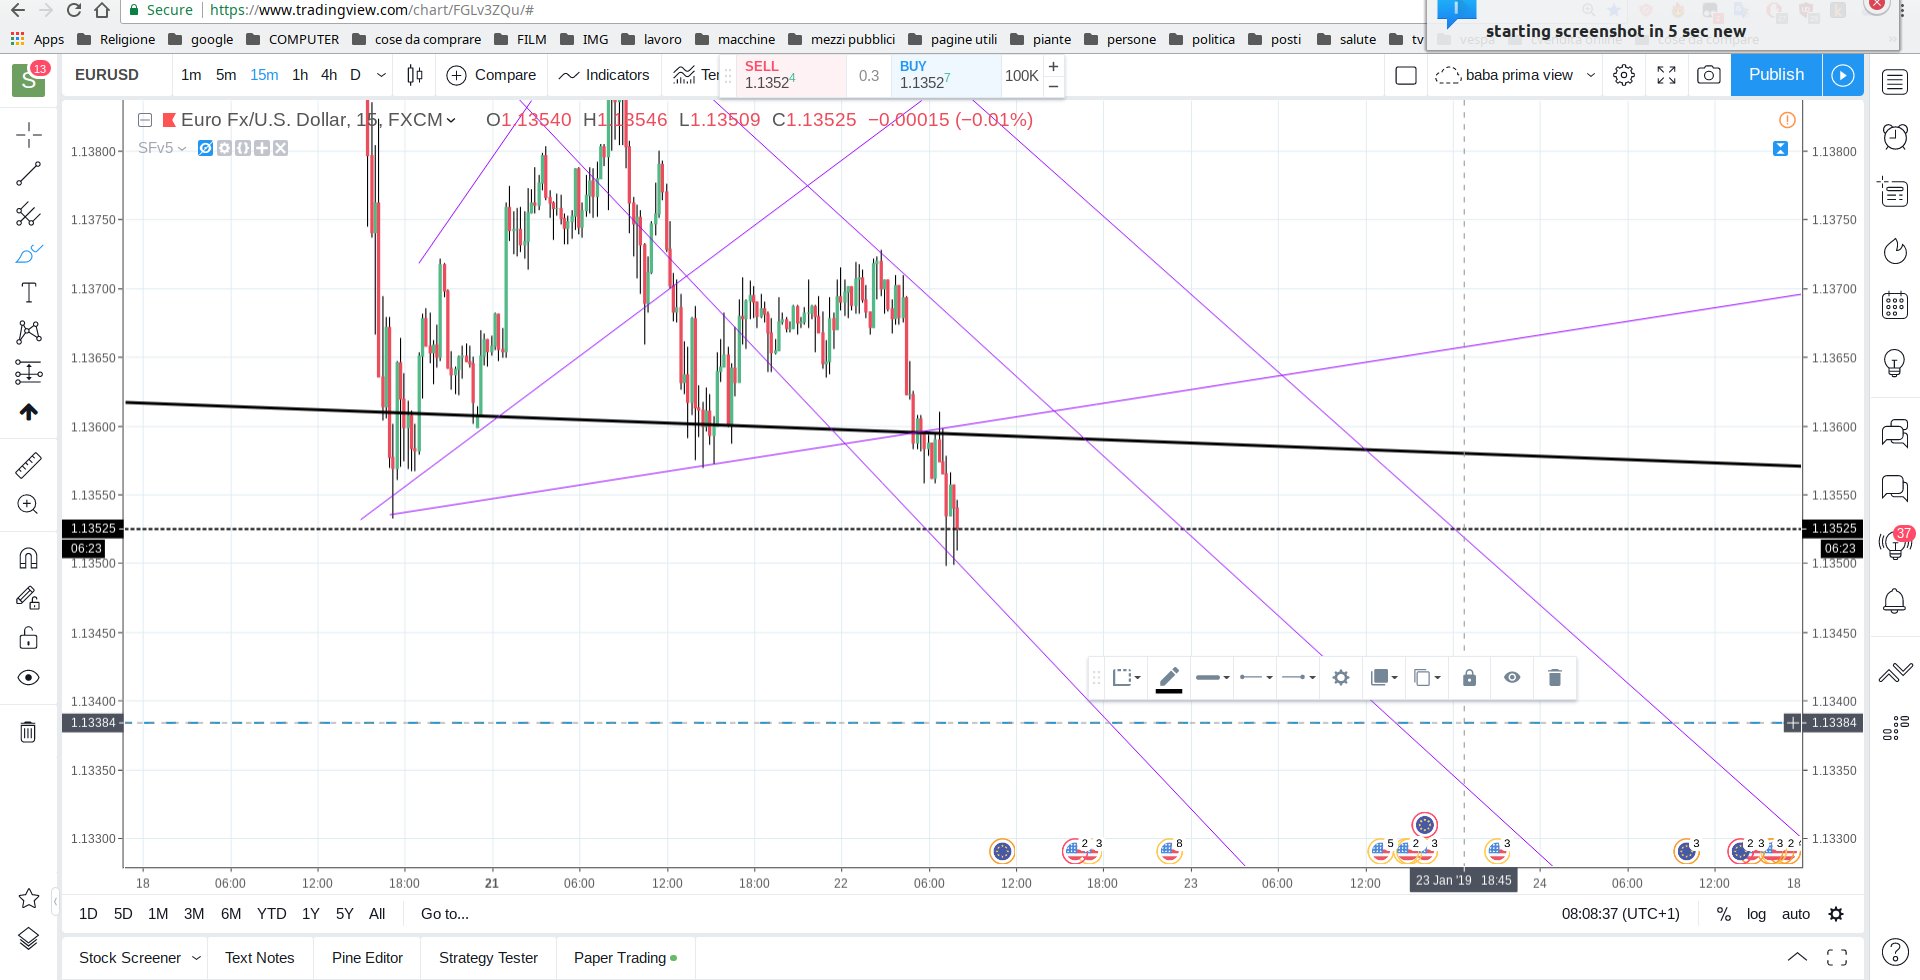Viewport: 1920px width, 980px height.
Task: Open watchlist panel icon
Action: pyautogui.click(x=1895, y=82)
